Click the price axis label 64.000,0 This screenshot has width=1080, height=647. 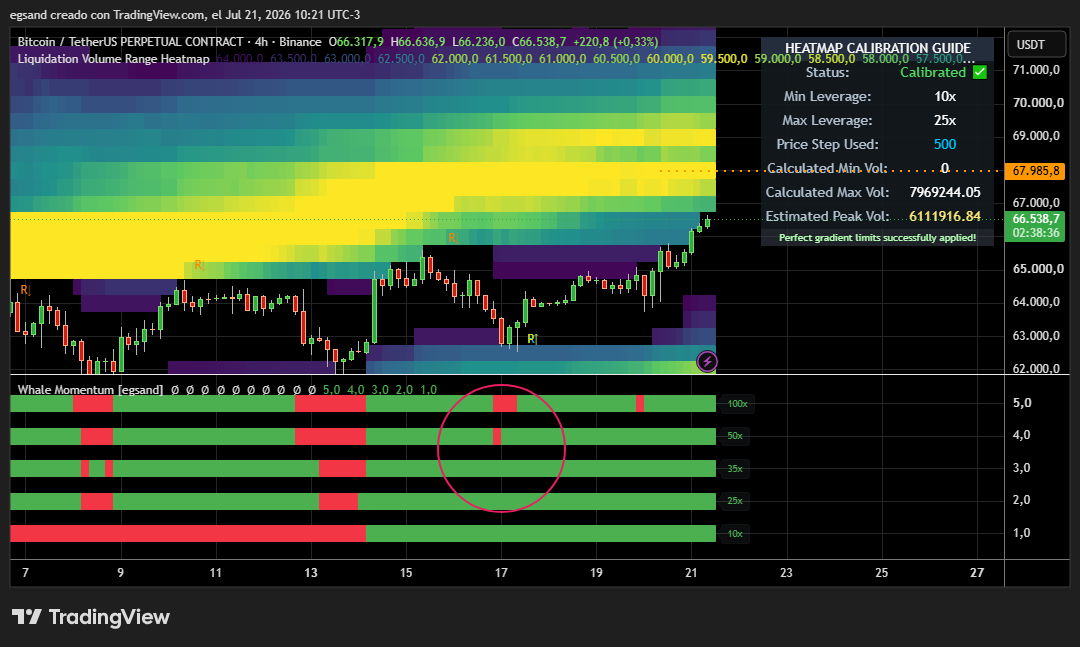click(x=1036, y=302)
